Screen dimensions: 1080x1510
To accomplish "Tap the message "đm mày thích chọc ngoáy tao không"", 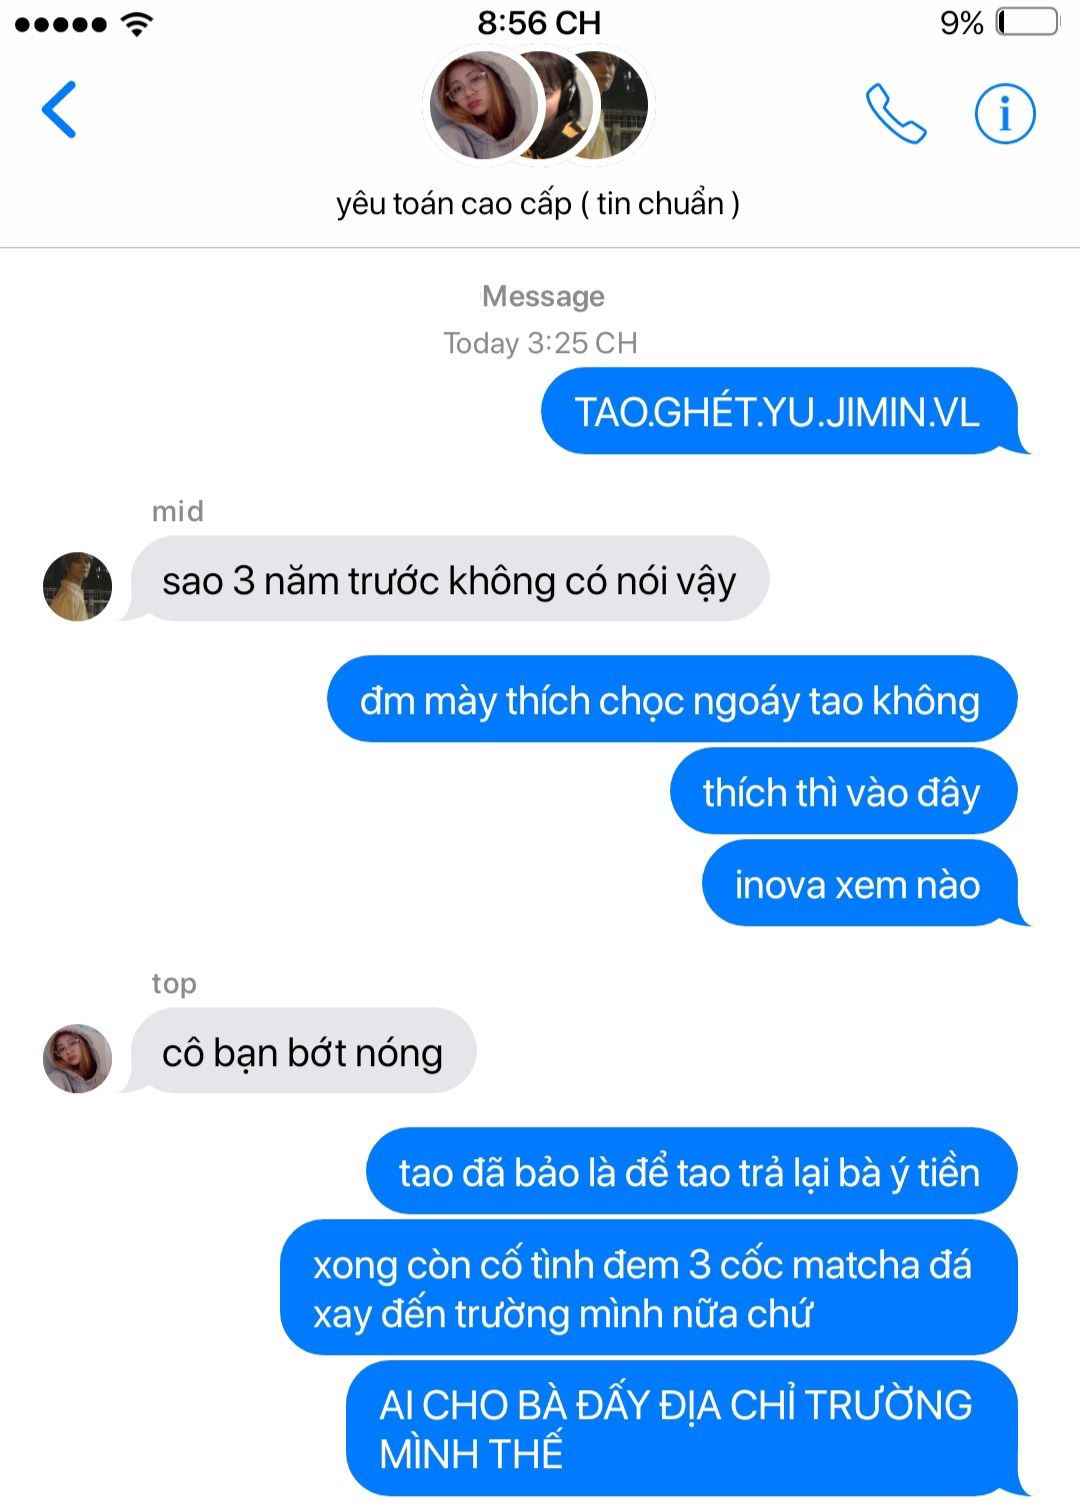I will [x=672, y=699].
